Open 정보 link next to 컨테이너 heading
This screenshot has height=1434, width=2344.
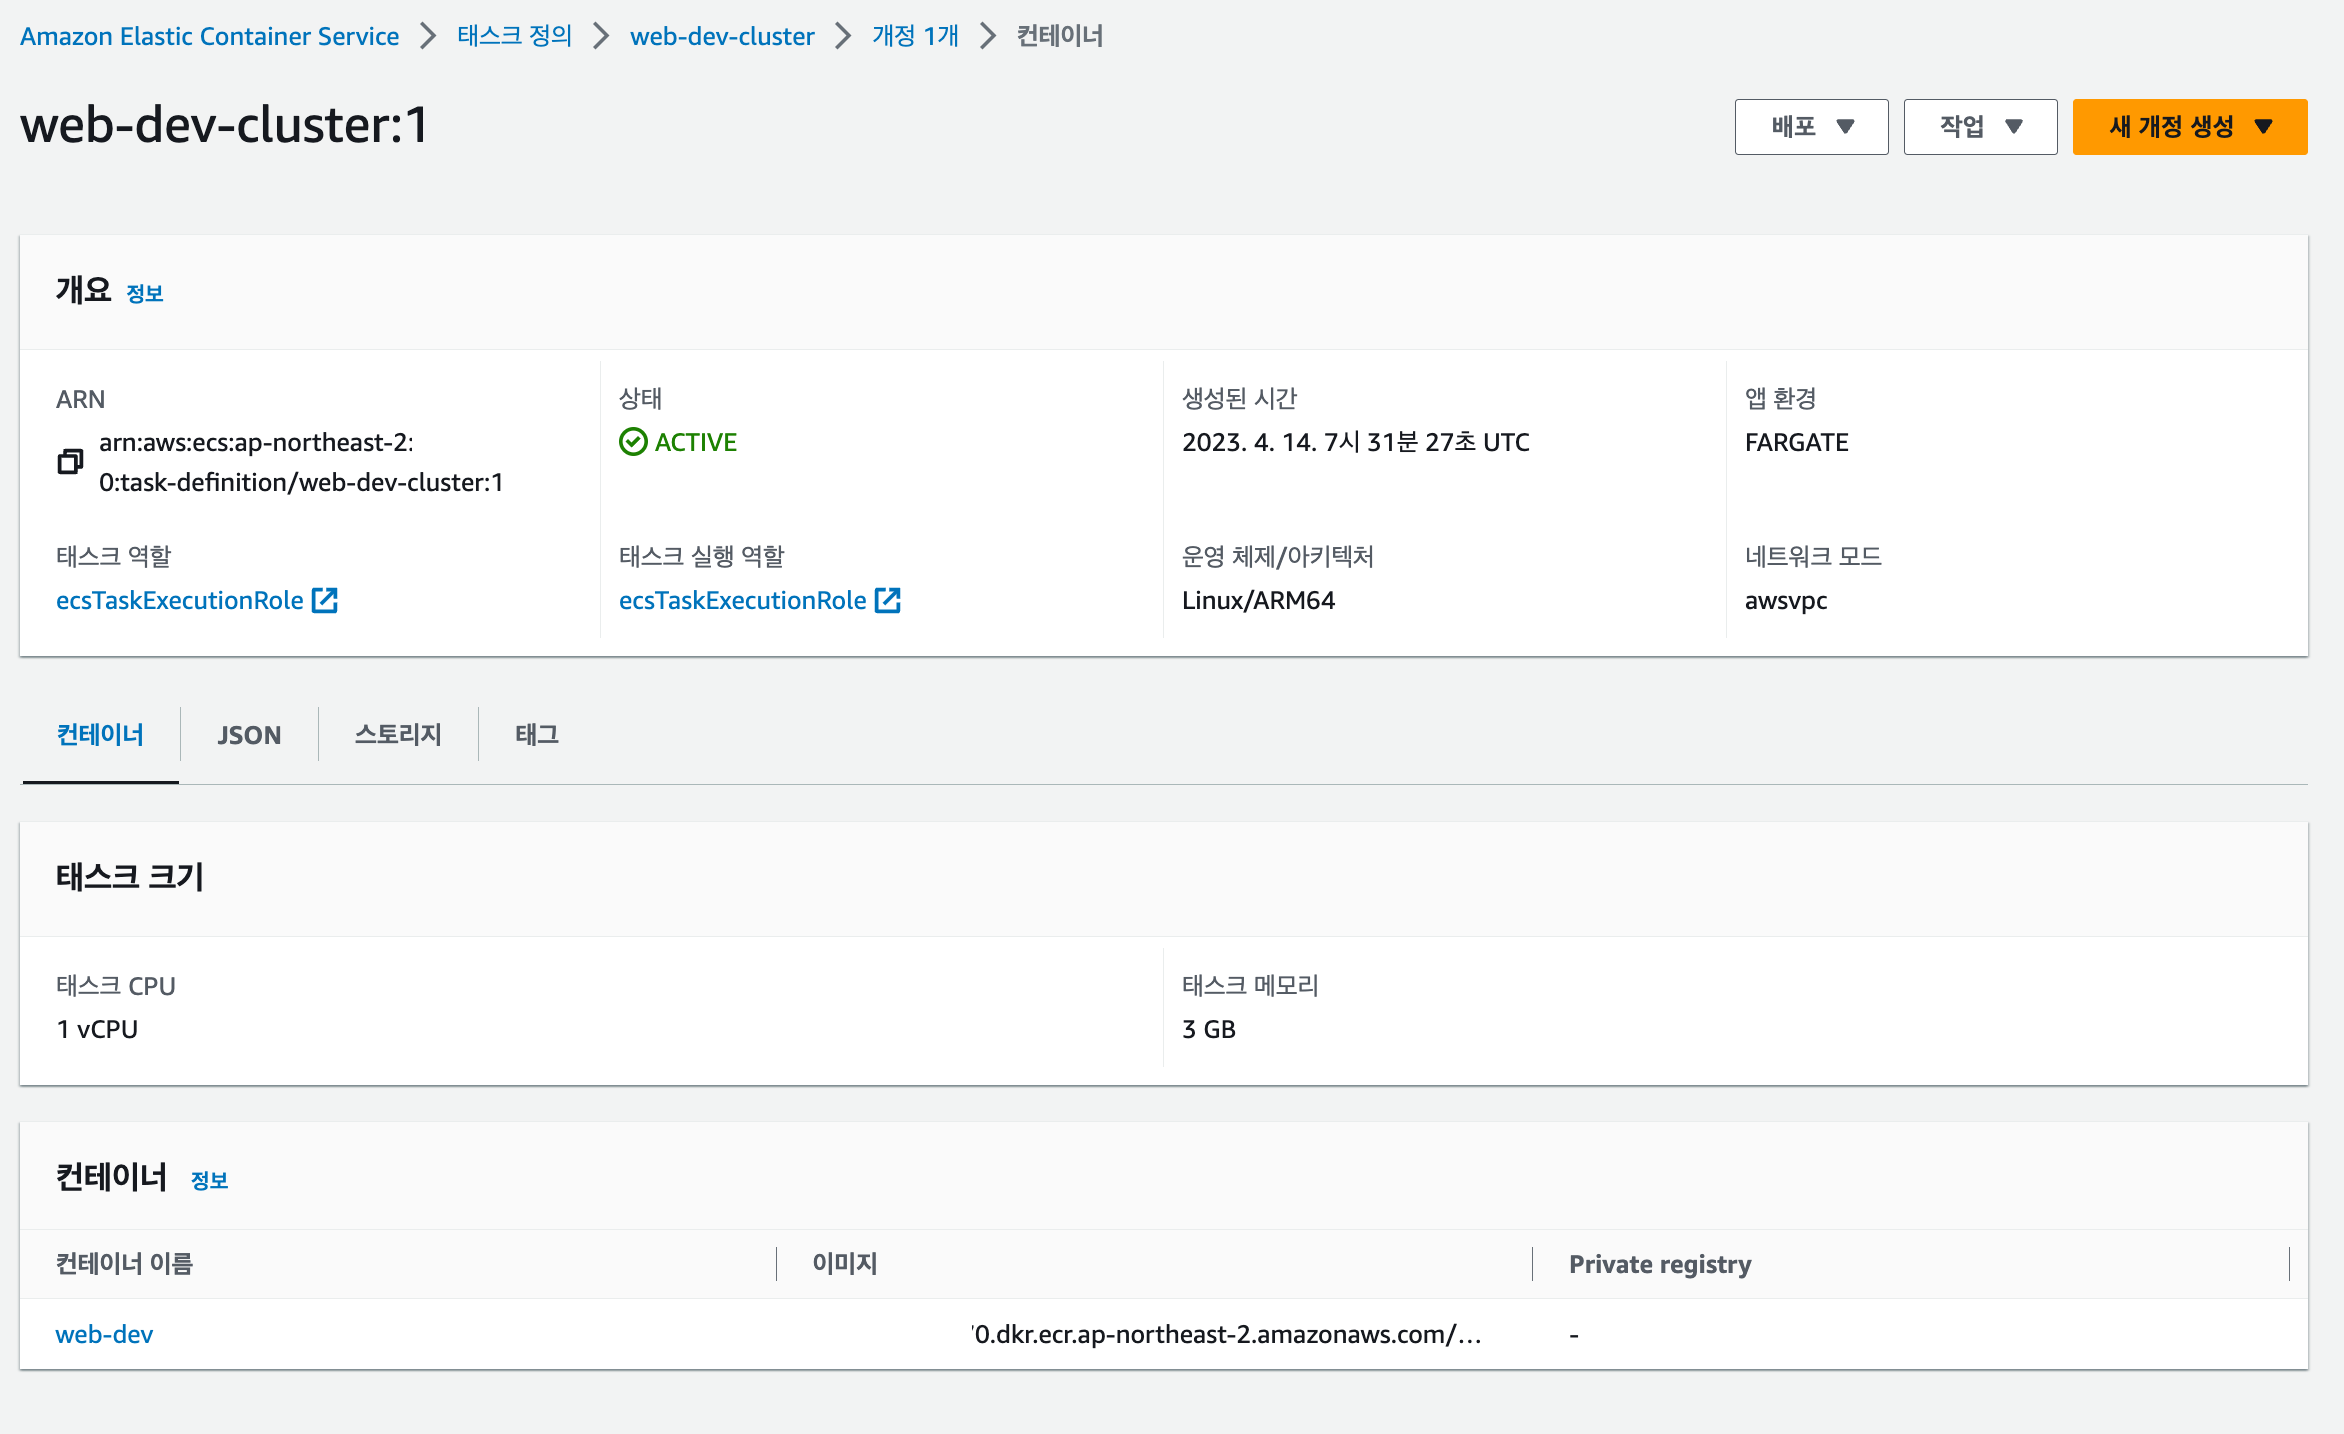(209, 1180)
